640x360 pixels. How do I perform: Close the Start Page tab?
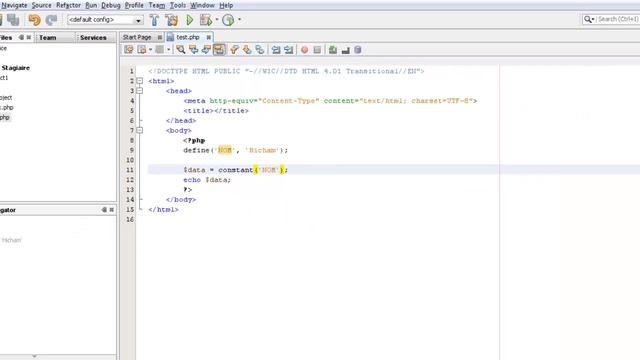160,37
